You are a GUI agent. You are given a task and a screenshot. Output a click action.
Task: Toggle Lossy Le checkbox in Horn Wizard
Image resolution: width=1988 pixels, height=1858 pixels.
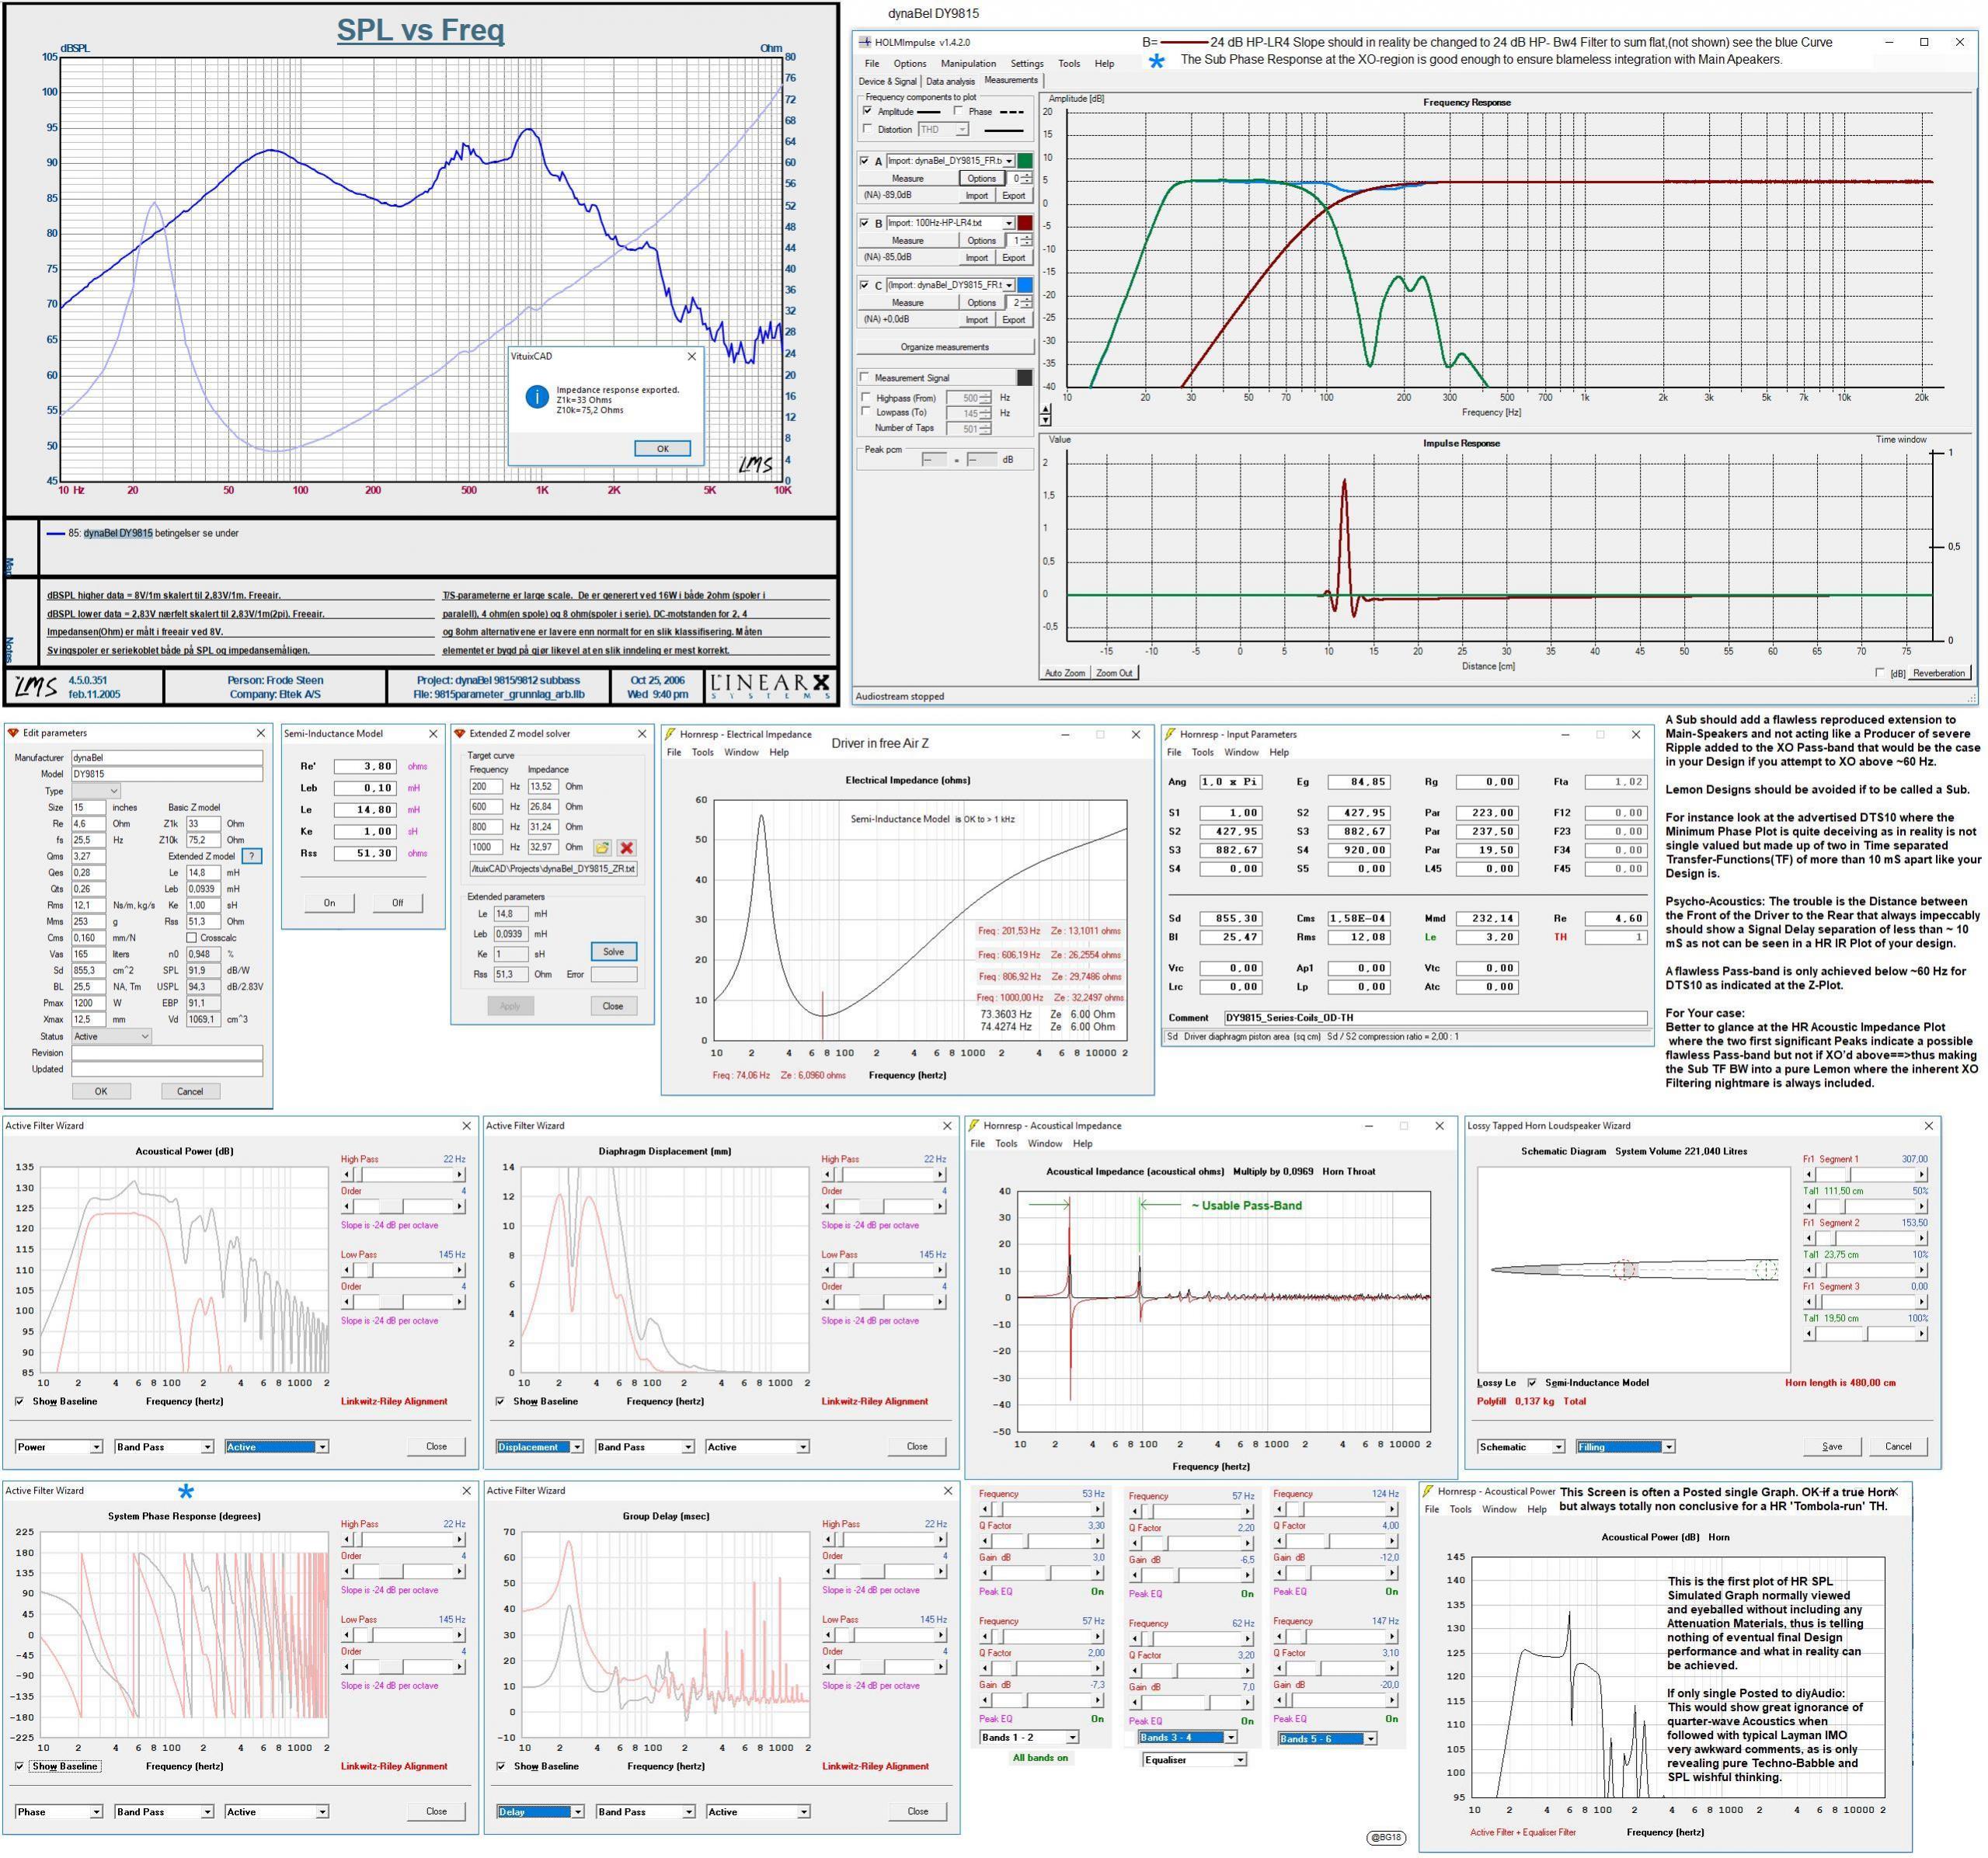pos(1532,1382)
